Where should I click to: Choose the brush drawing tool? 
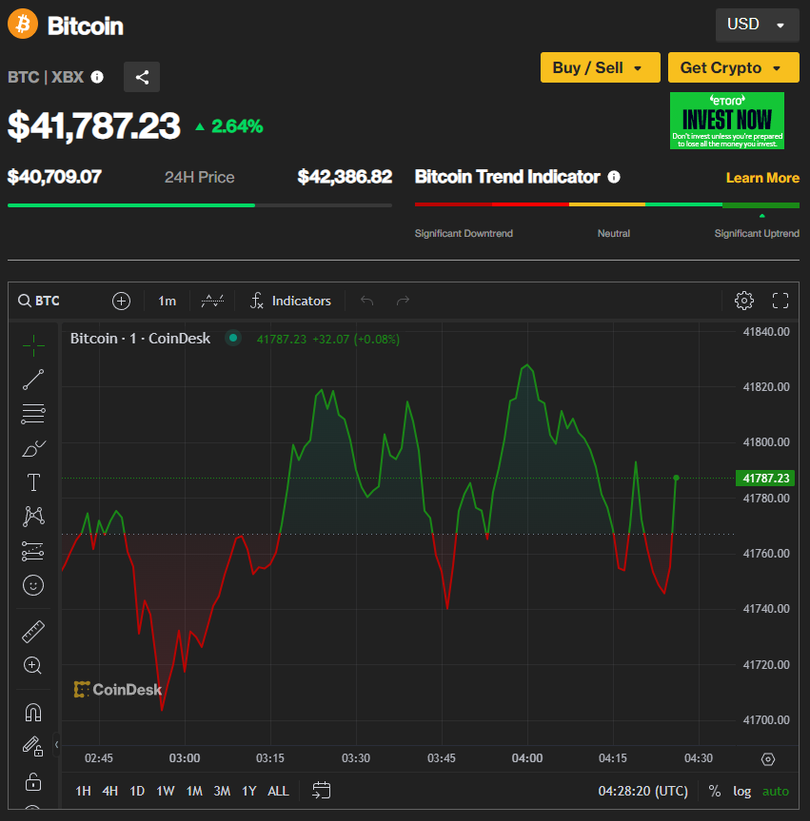[x=33, y=448]
